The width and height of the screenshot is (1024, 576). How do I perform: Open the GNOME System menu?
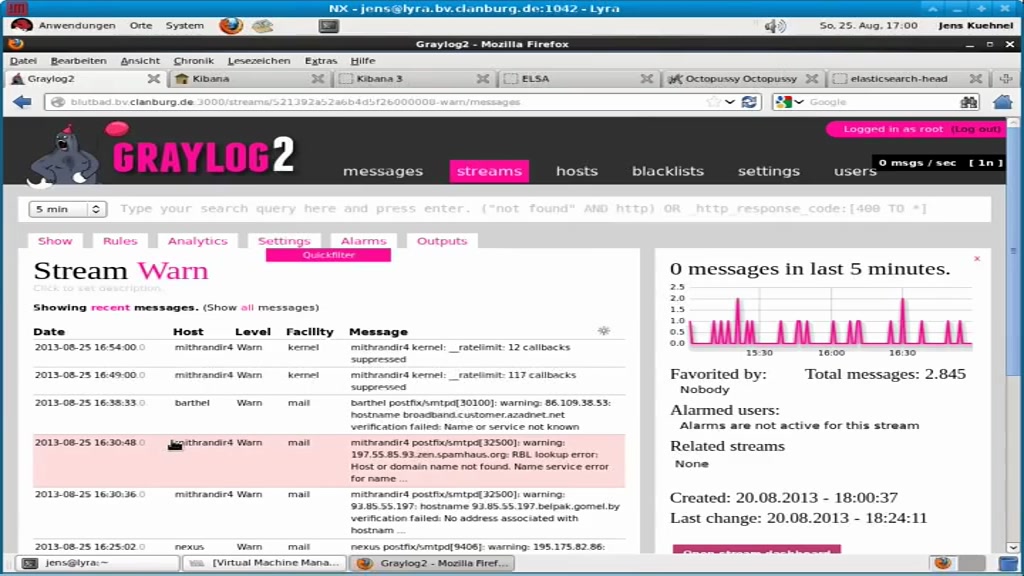point(185,25)
